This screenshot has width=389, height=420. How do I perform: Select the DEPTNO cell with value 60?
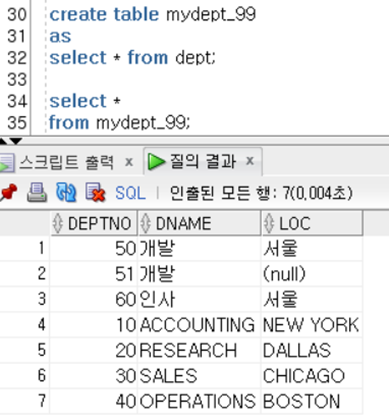(94, 299)
